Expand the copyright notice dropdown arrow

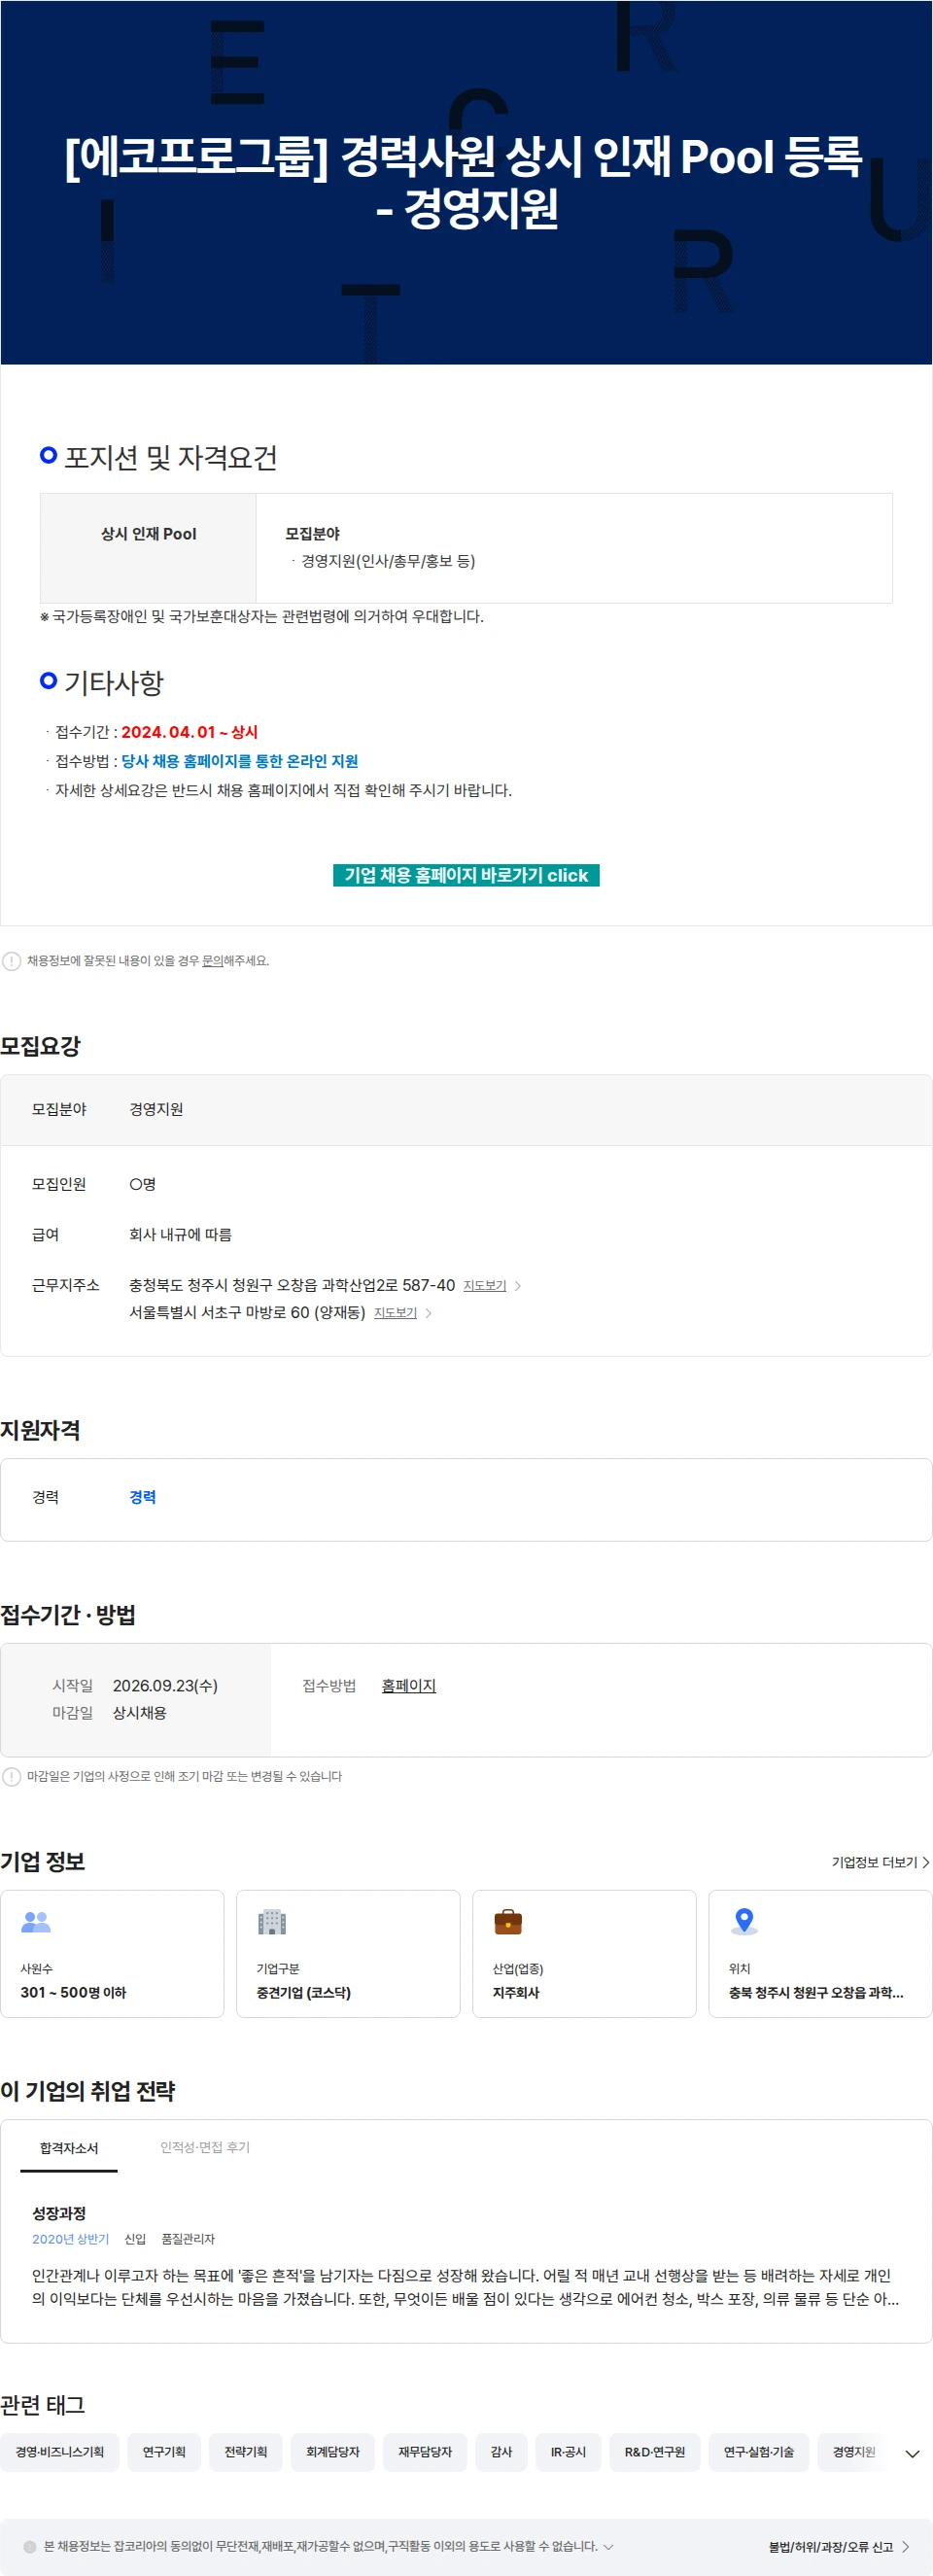click(x=608, y=2546)
